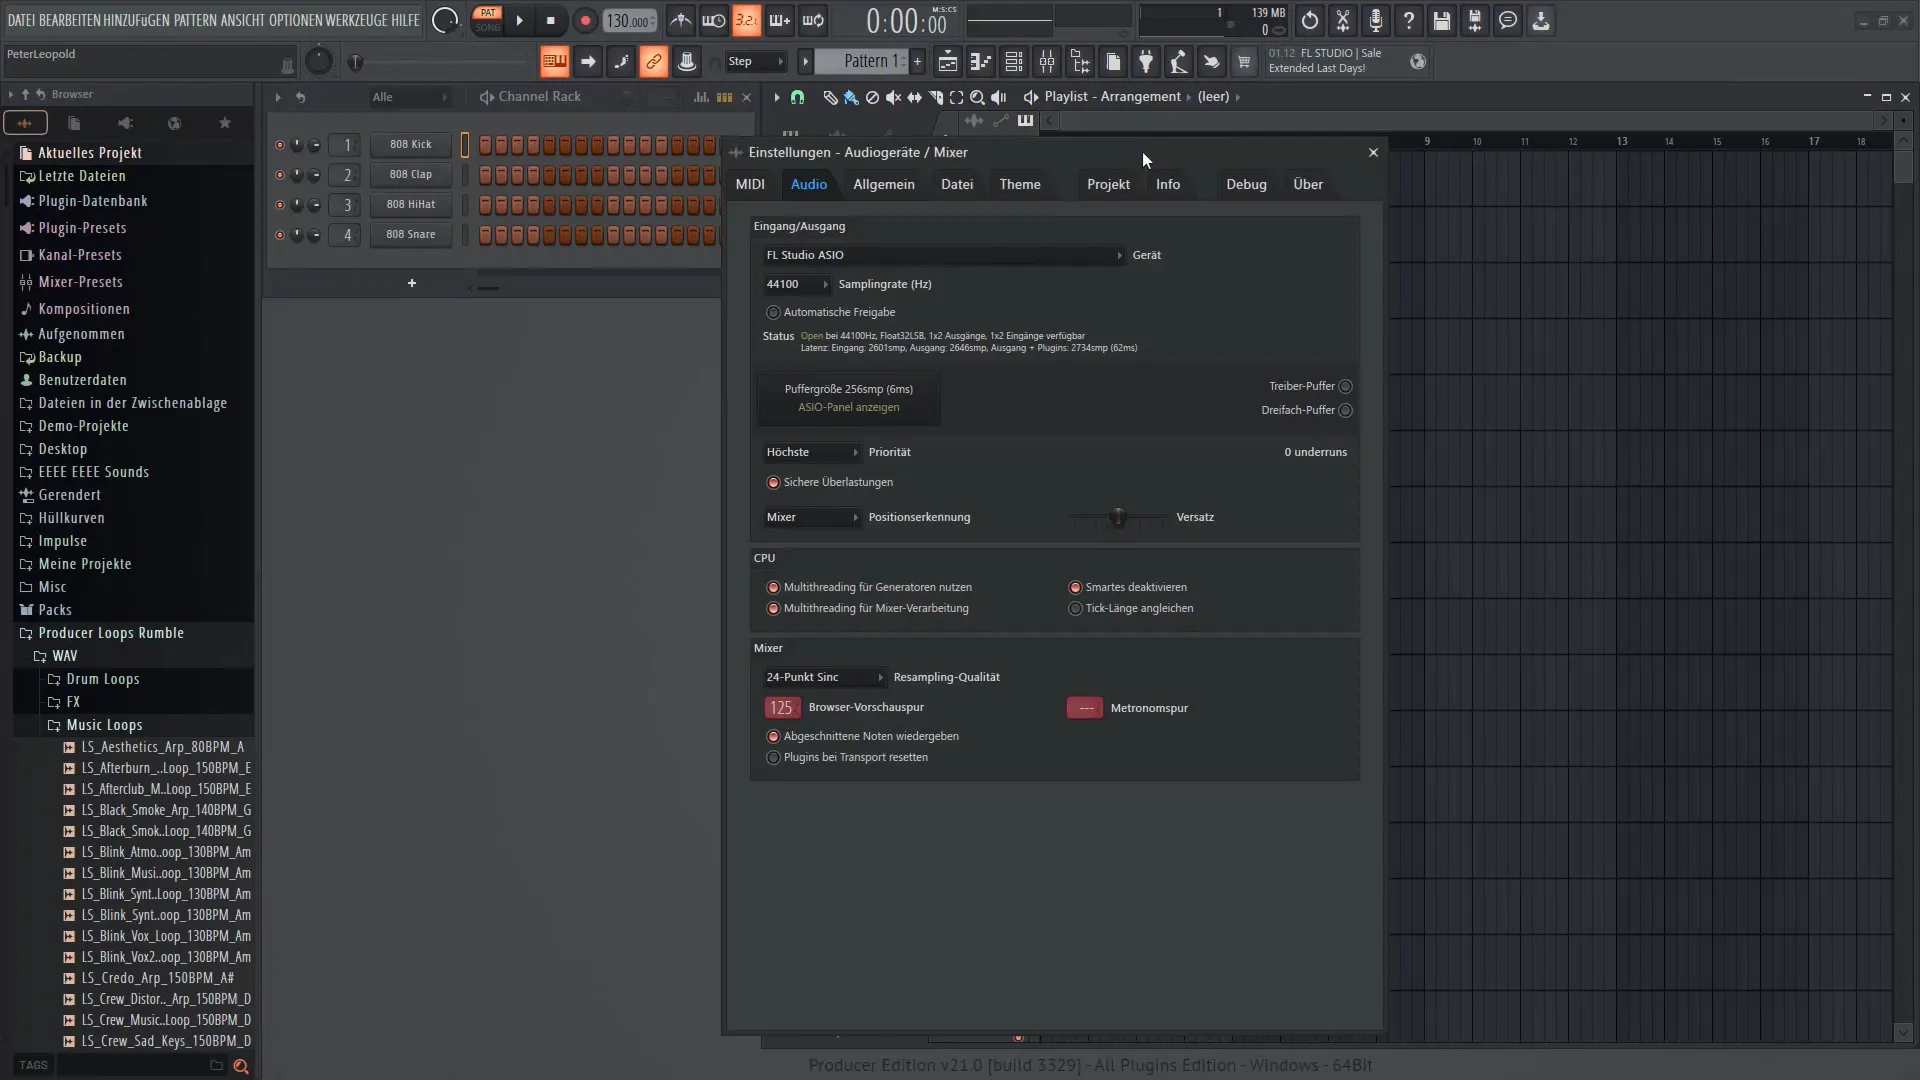Viewport: 1920px width, 1080px height.
Task: Toggle Dreifach-Puffer option
Action: coord(1345,411)
